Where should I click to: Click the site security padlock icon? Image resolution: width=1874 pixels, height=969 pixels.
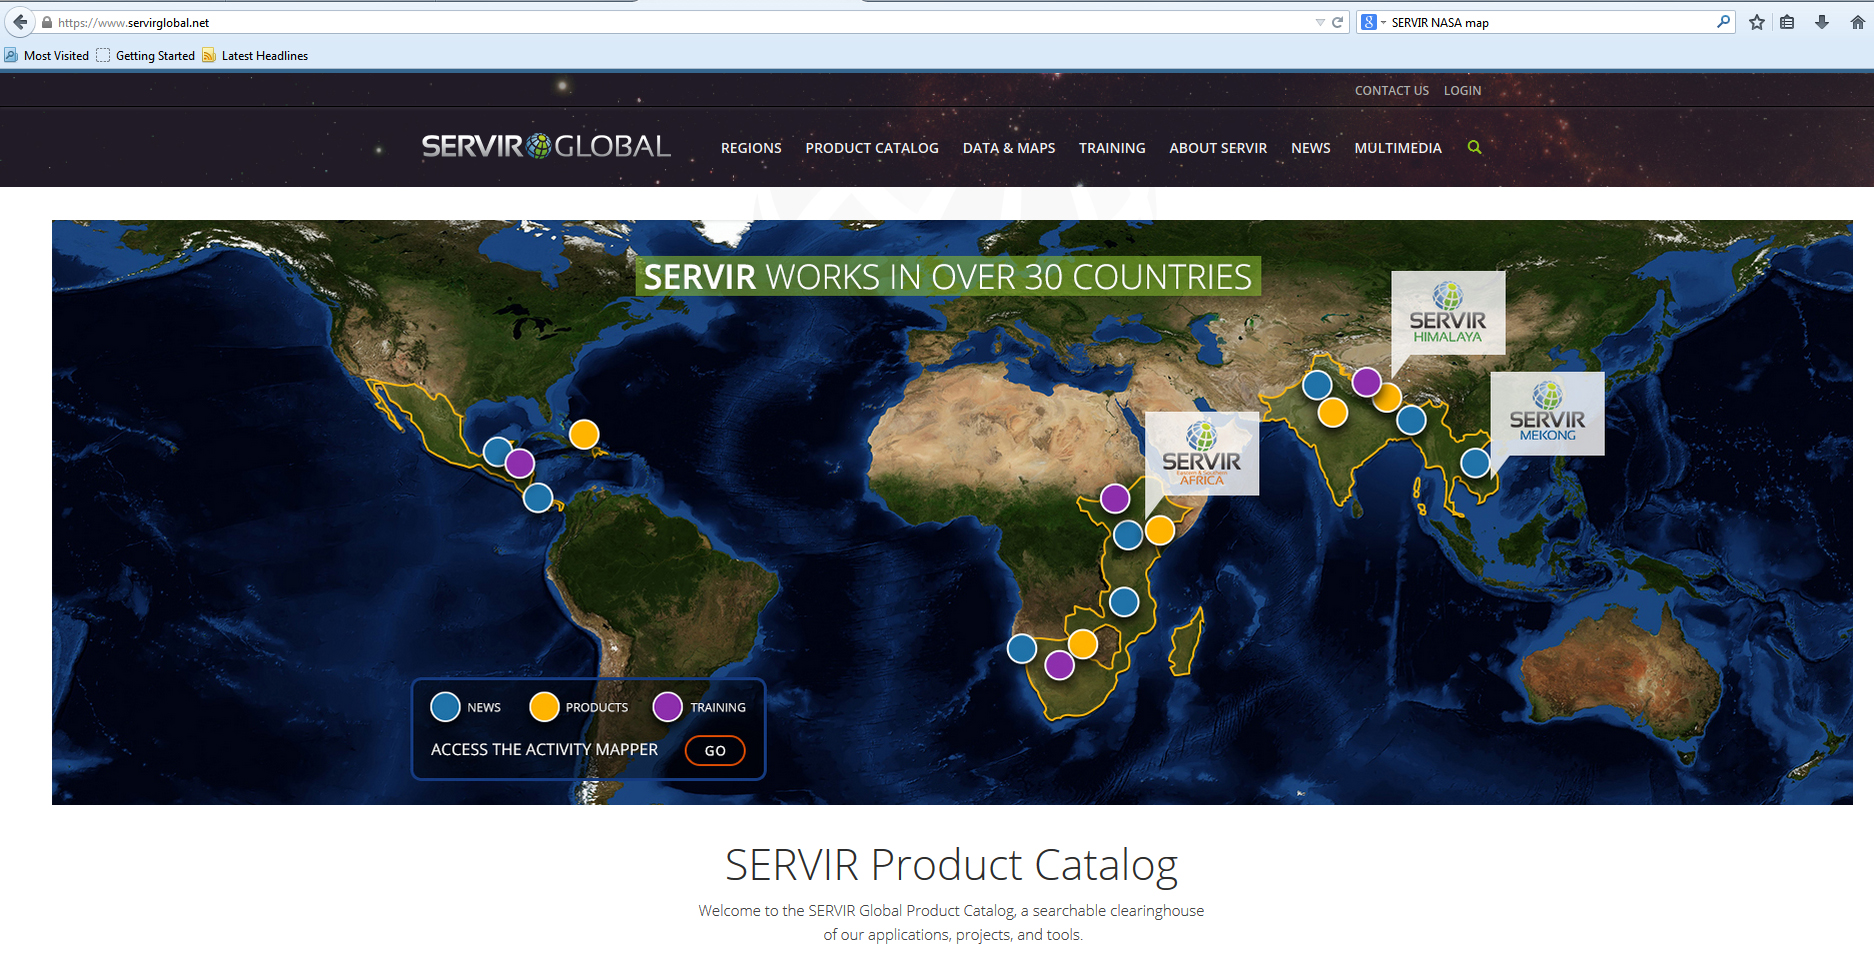47,22
